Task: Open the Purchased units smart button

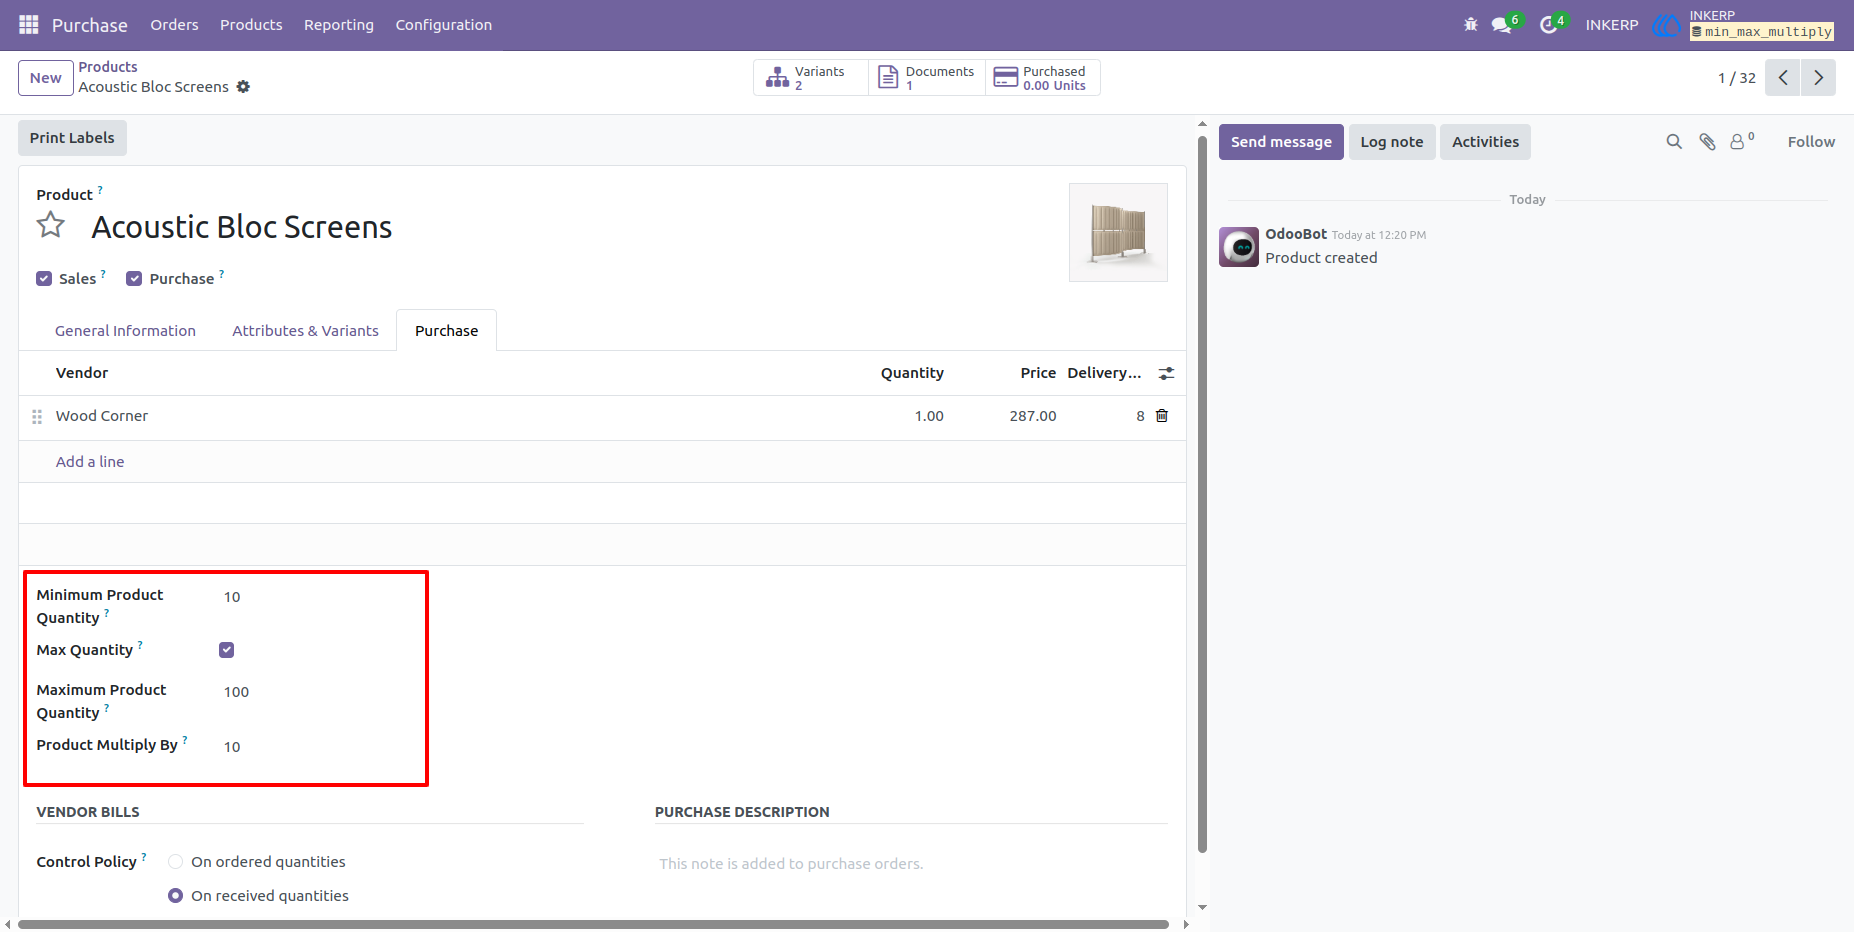Action: [x=1043, y=78]
